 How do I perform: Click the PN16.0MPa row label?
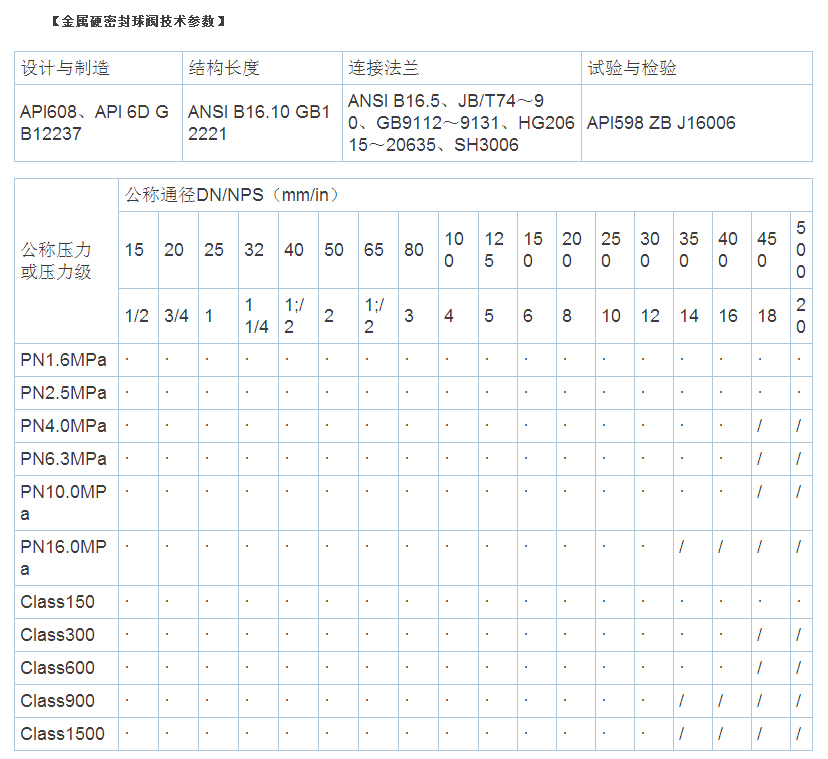point(63,558)
